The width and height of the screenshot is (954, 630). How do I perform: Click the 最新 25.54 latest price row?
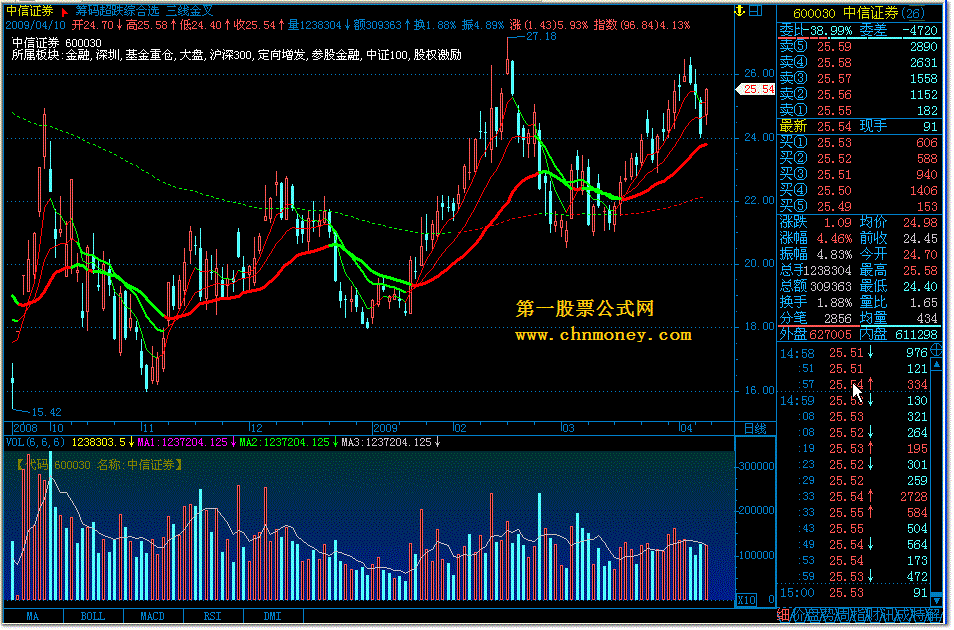click(x=858, y=126)
